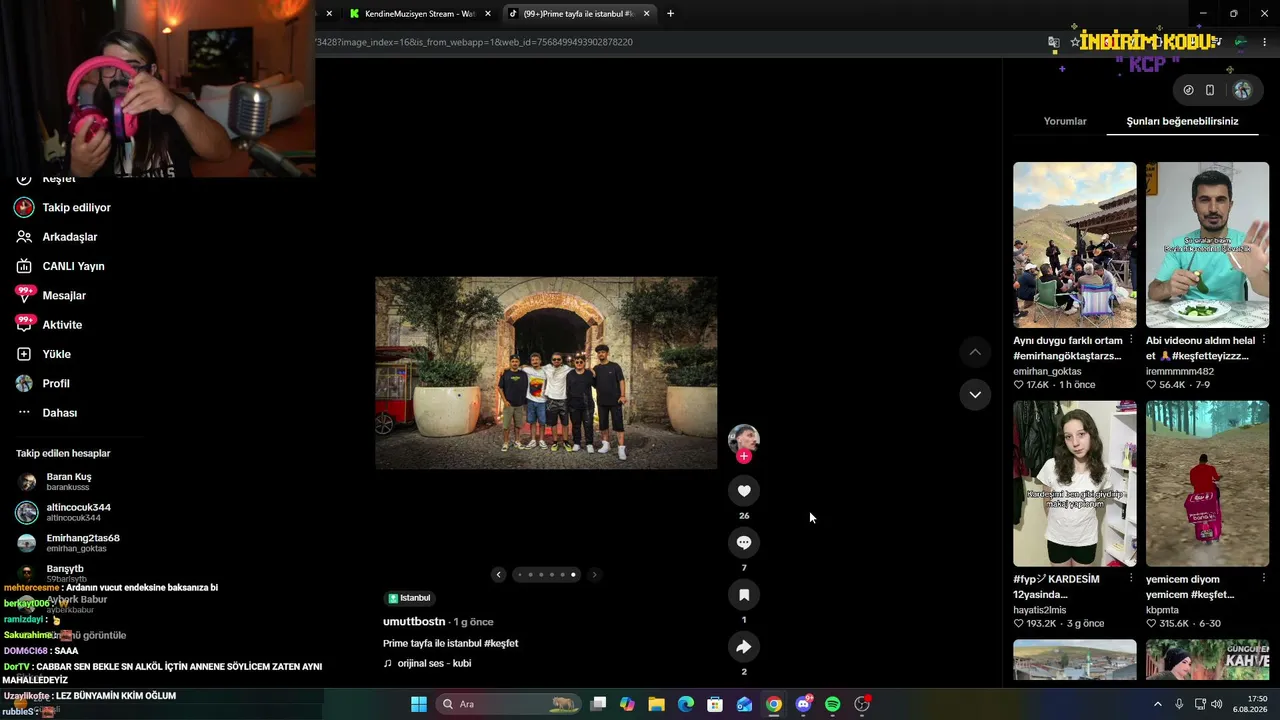Open the Profil avatar icon in sidebar
Screen dimensions: 1280x720
click(x=24, y=383)
